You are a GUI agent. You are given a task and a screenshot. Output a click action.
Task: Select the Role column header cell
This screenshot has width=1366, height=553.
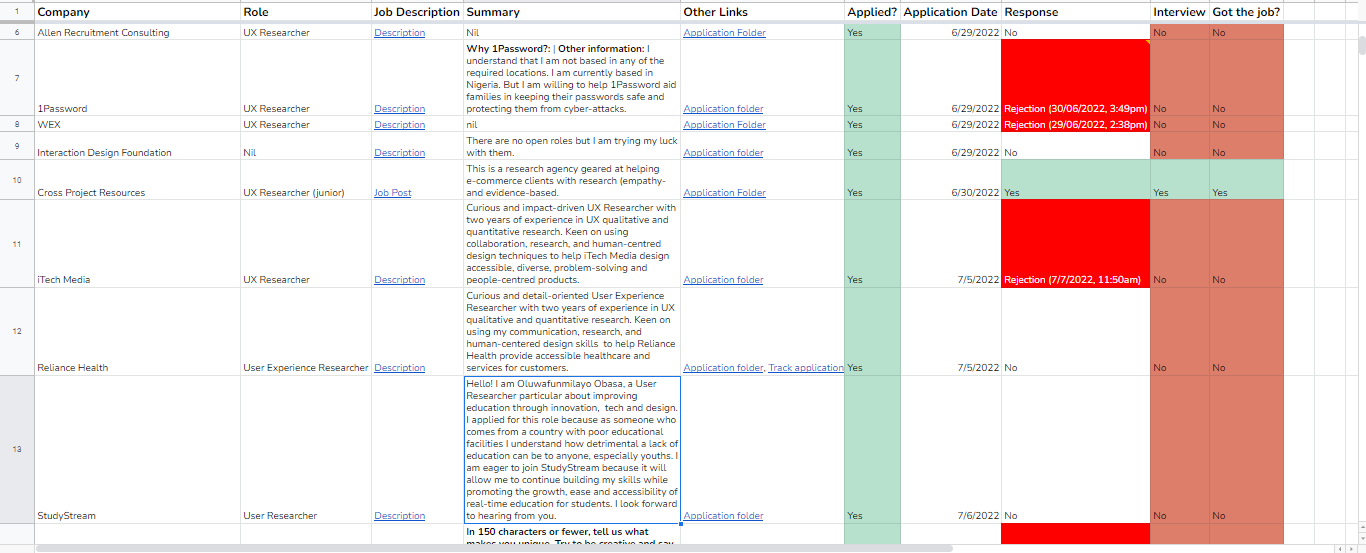pyautogui.click(x=306, y=12)
